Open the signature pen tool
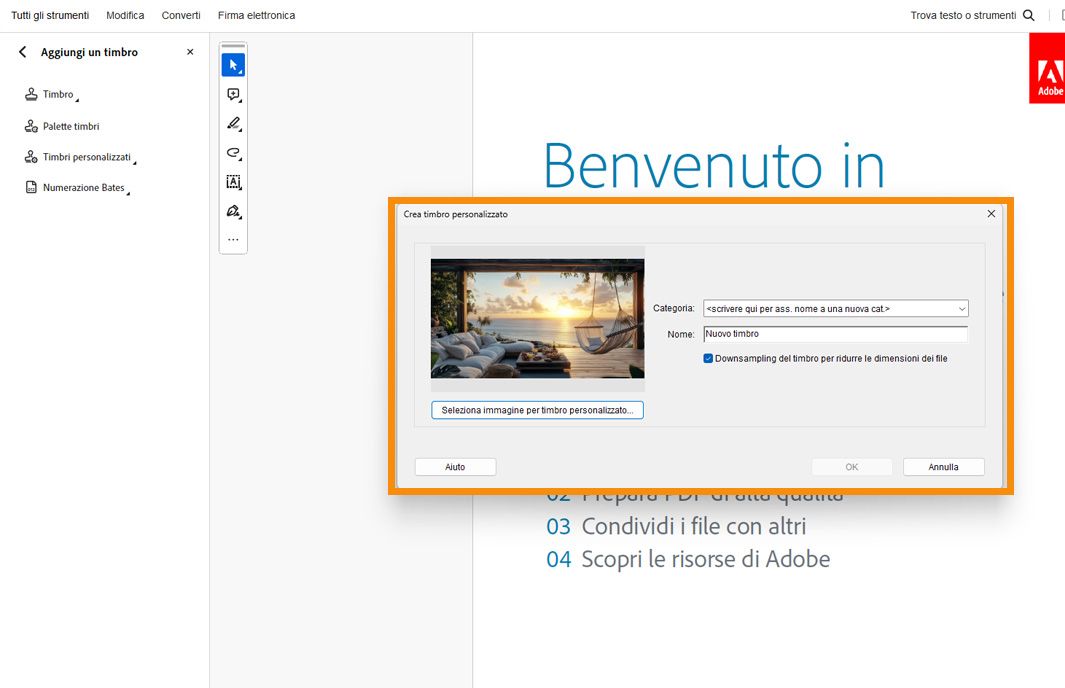This screenshot has width=1065, height=688. point(232,211)
